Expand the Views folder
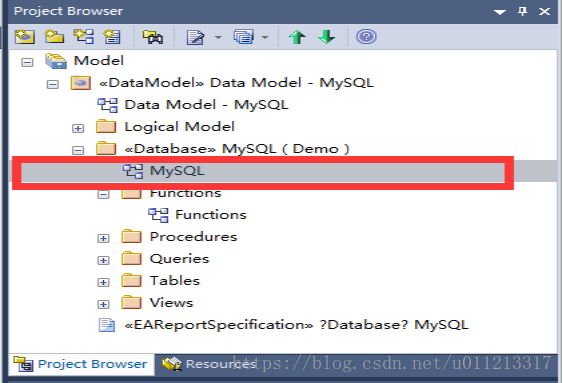The width and height of the screenshot is (563, 383). click(x=103, y=304)
